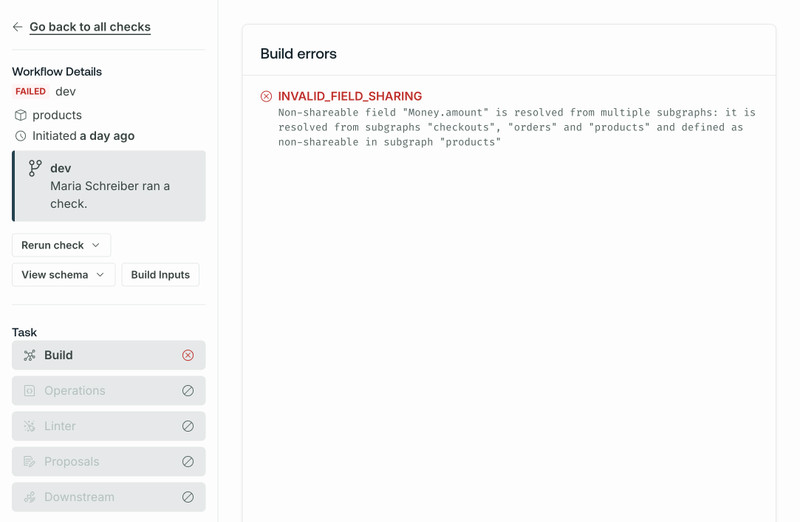
Task: Click the products cube icon
Action: [x=20, y=115]
